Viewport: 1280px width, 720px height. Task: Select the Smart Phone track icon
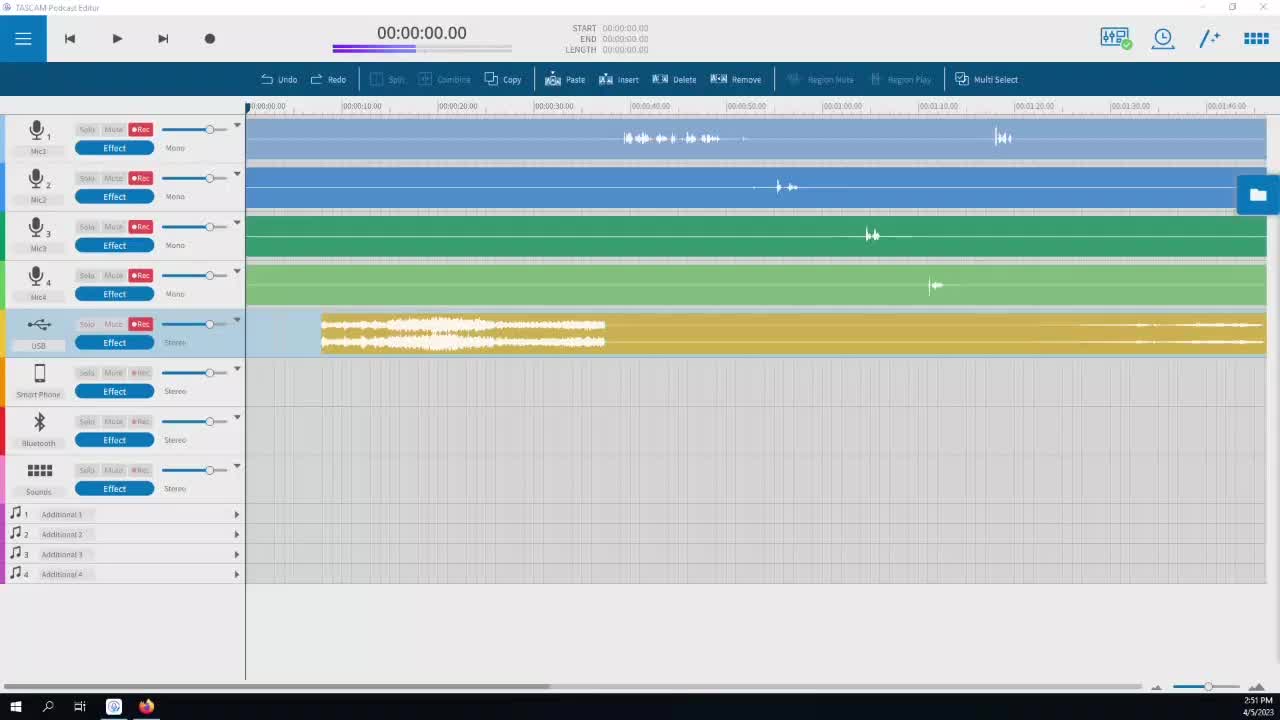39,373
